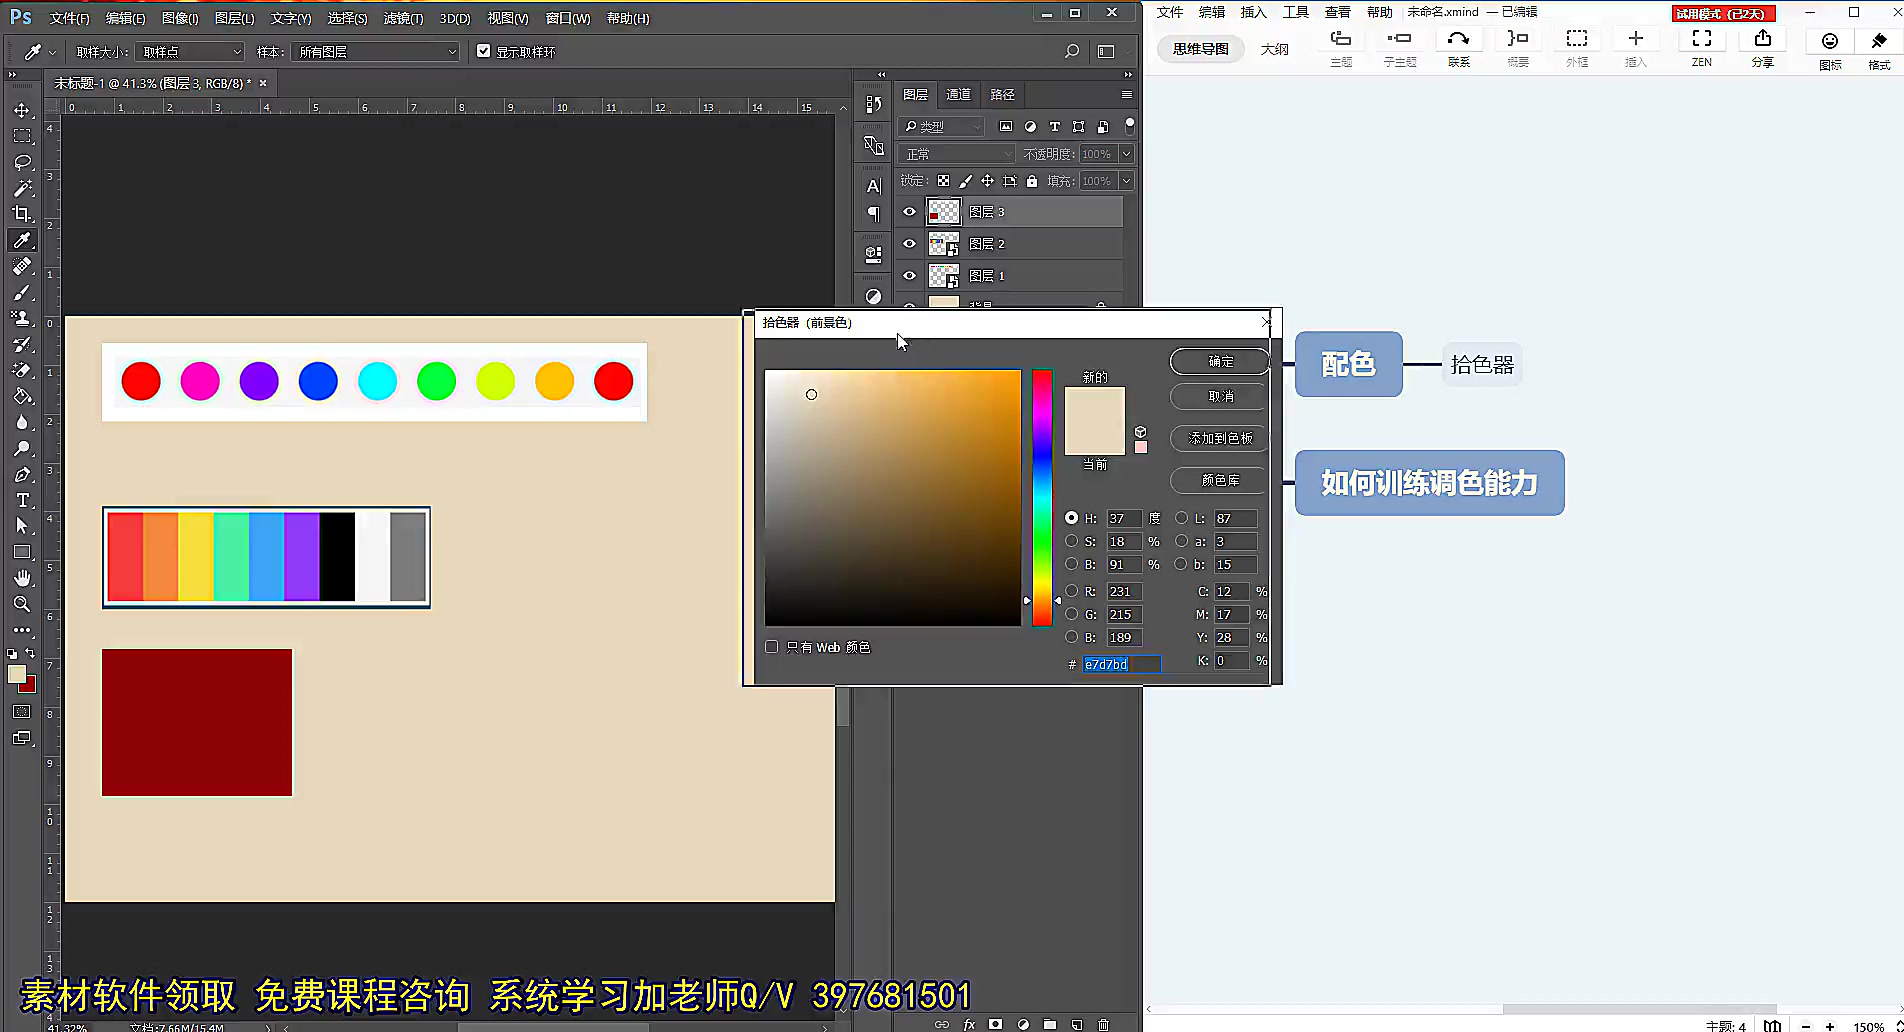The height and width of the screenshot is (1032, 1904).
Task: Enable the Only Web Colors checkbox
Action: pyautogui.click(x=772, y=647)
